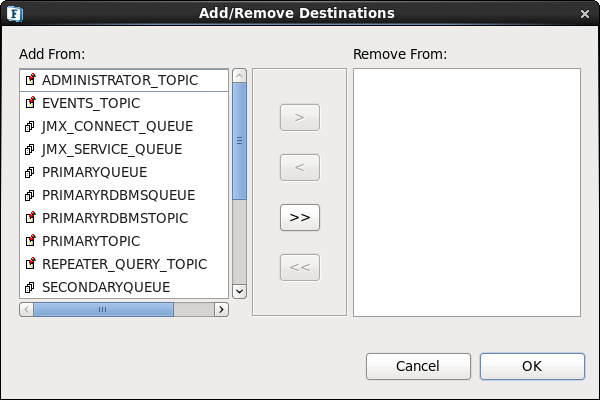
Task: Click the list's scroll down arrow
Action: click(x=240, y=291)
